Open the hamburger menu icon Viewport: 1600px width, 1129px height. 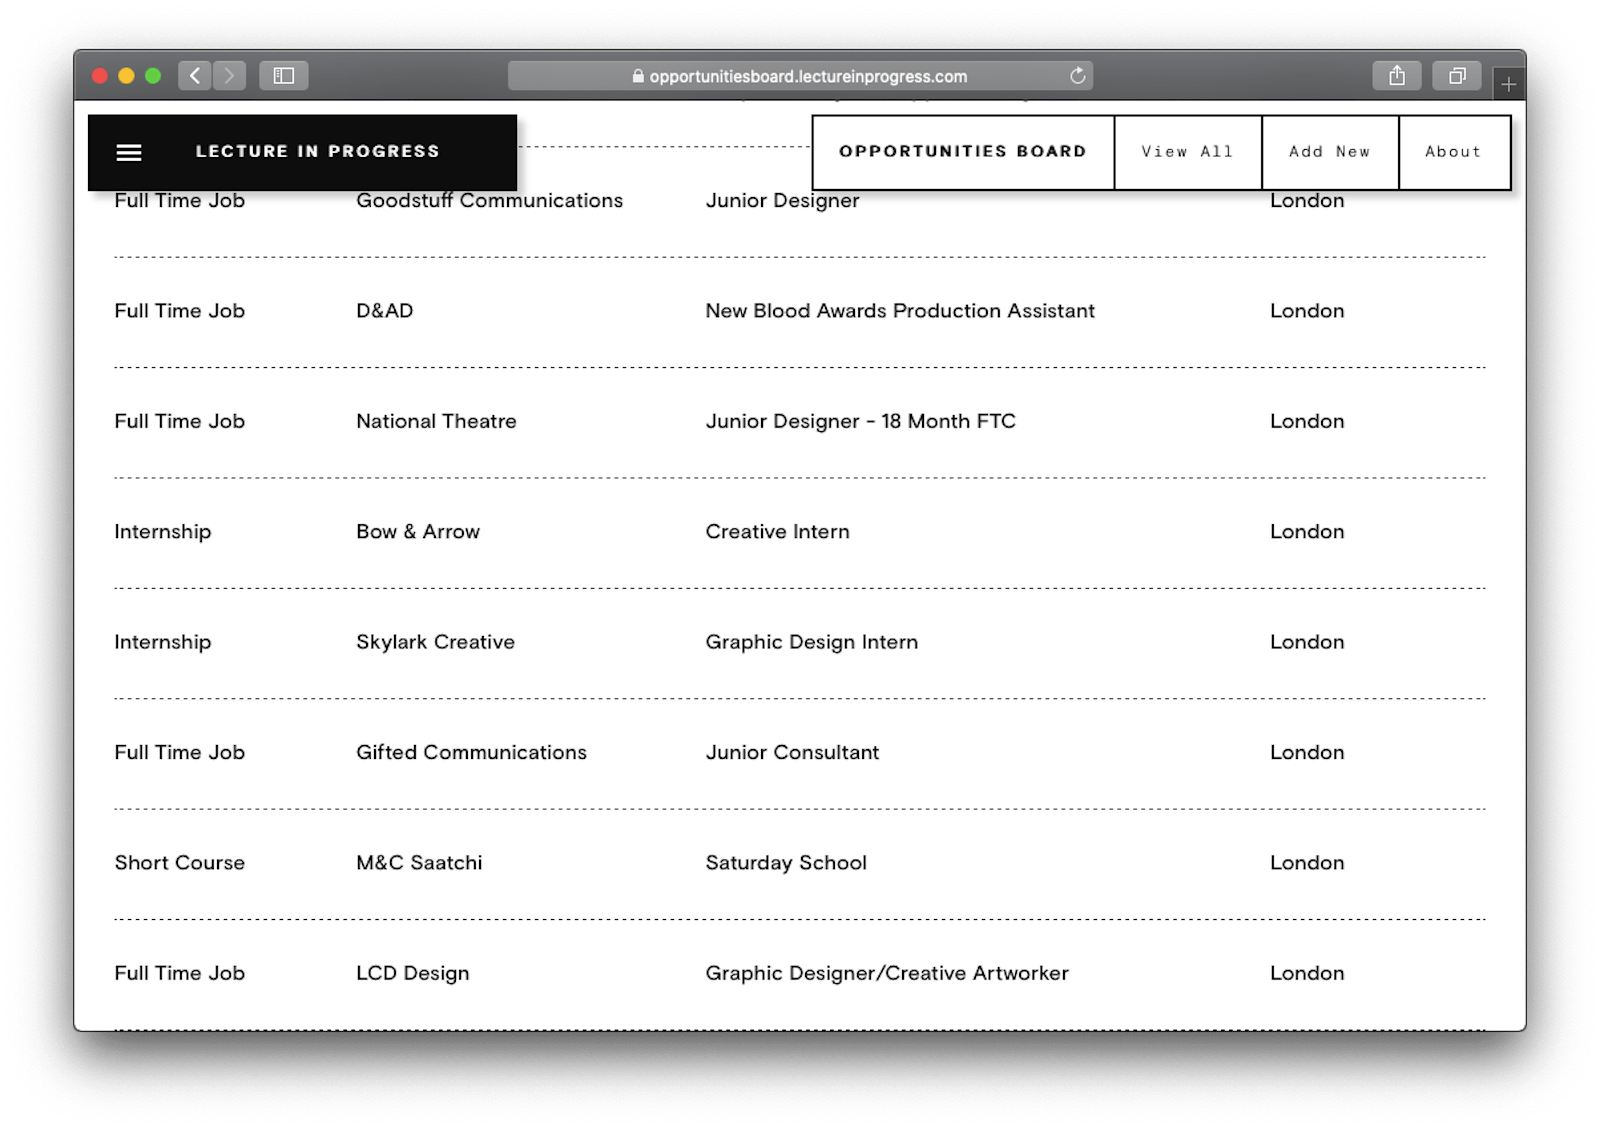[129, 152]
